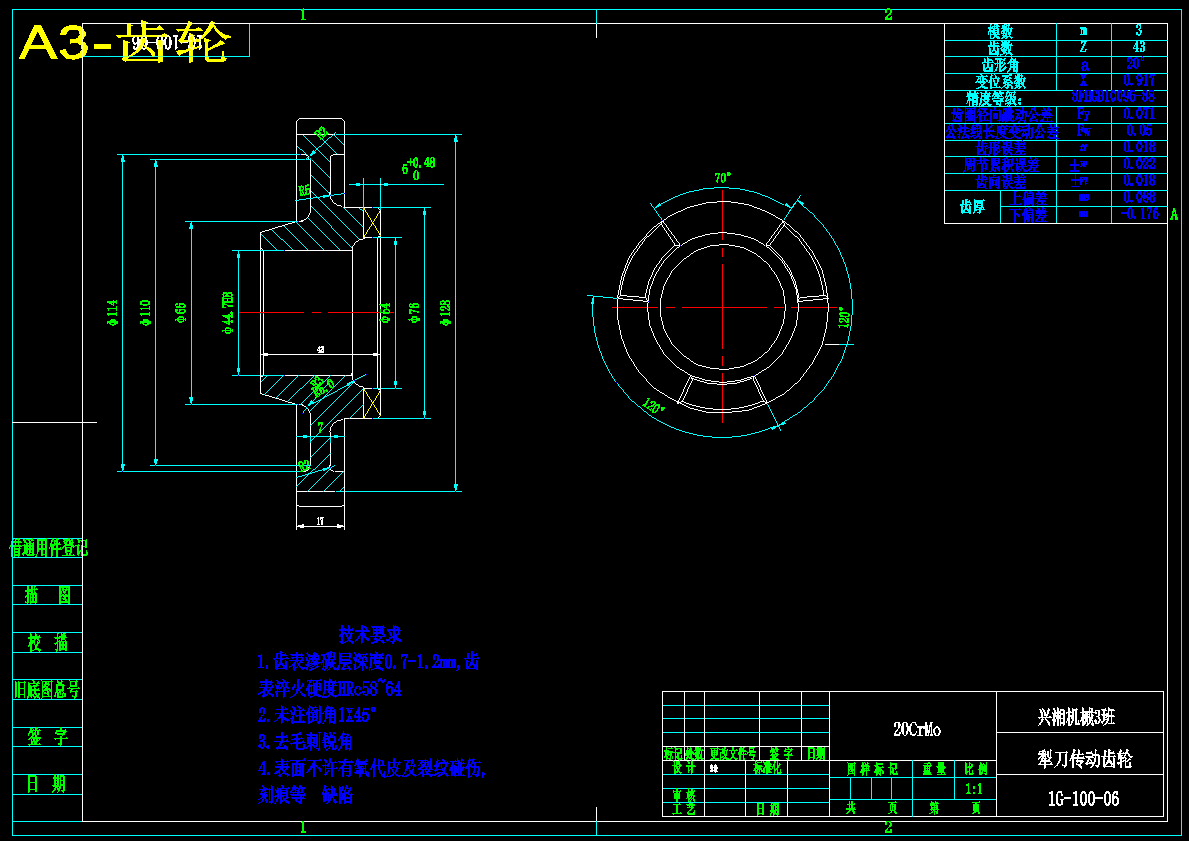Click the '重量' title block label
This screenshot has height=841, width=1189.
(x=934, y=769)
